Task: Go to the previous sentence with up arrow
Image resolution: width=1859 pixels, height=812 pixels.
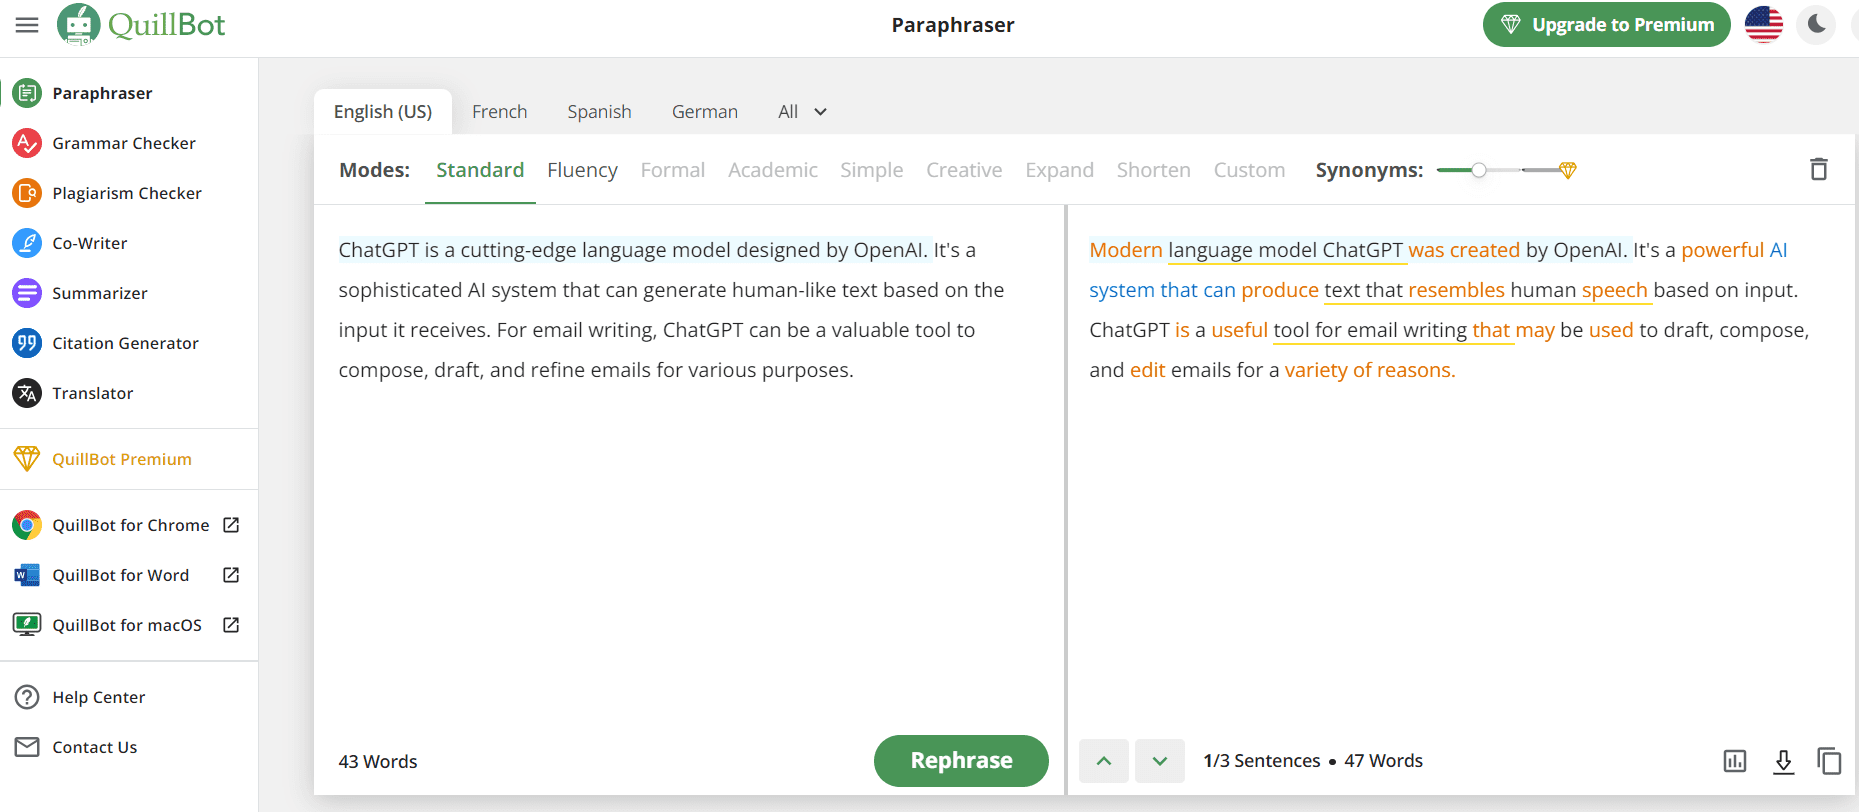Action: coord(1104,761)
